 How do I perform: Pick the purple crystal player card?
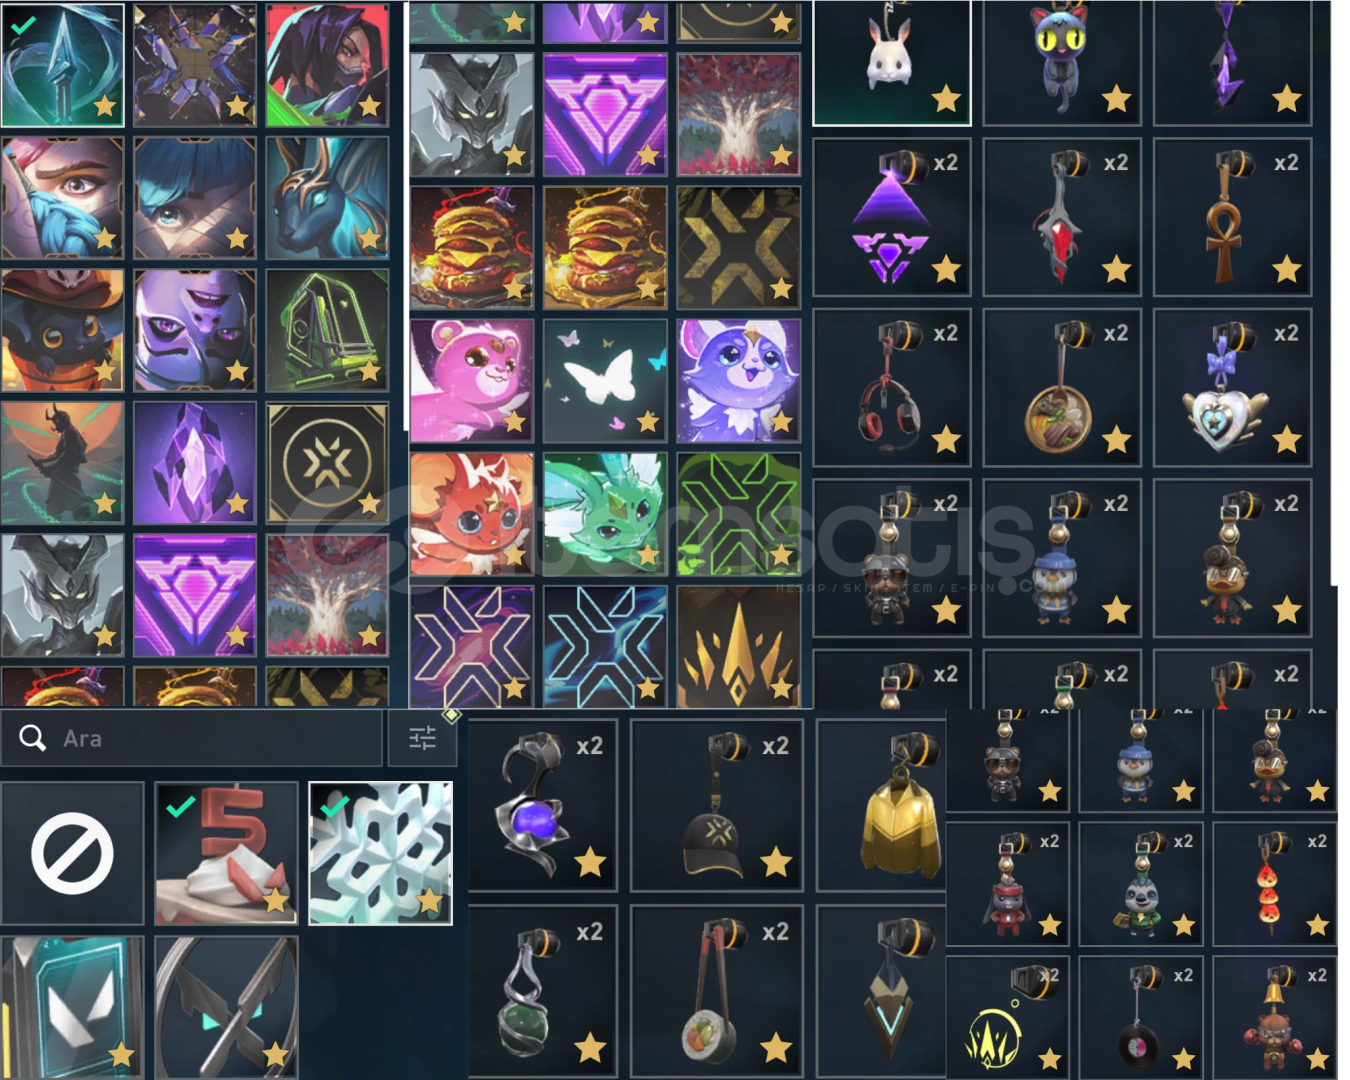tap(195, 463)
